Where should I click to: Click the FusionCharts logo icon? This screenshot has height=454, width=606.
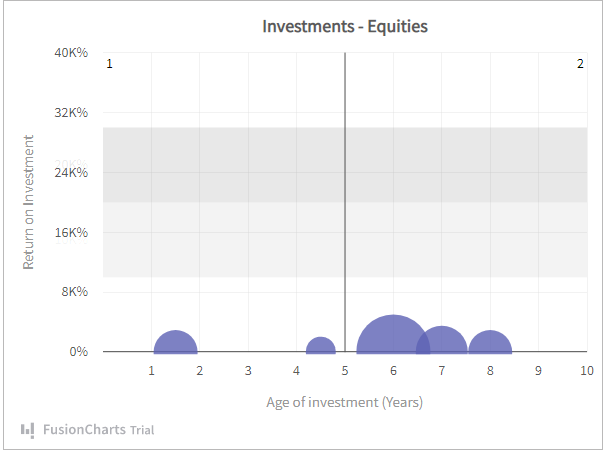(x=27, y=430)
